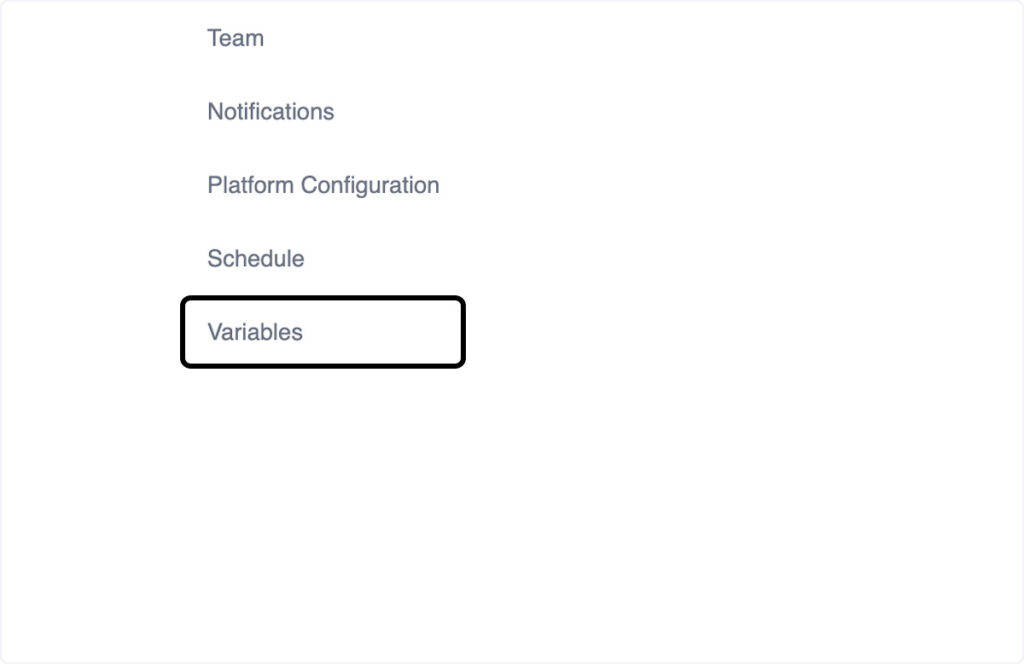Navigate to the Team page
The height and width of the screenshot is (664, 1024).
pos(235,39)
